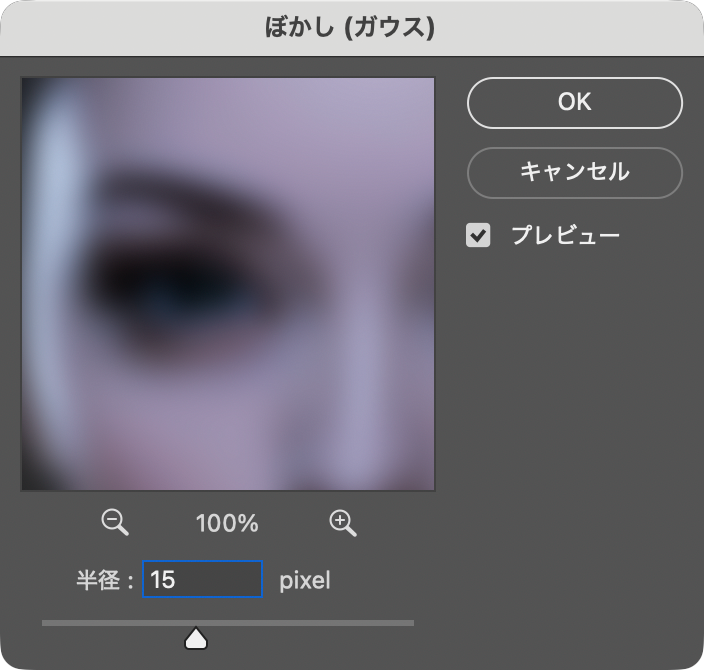This screenshot has height=670, width=704.
Task: Click the upper-right corner of preview image
Action: (x=420, y=92)
